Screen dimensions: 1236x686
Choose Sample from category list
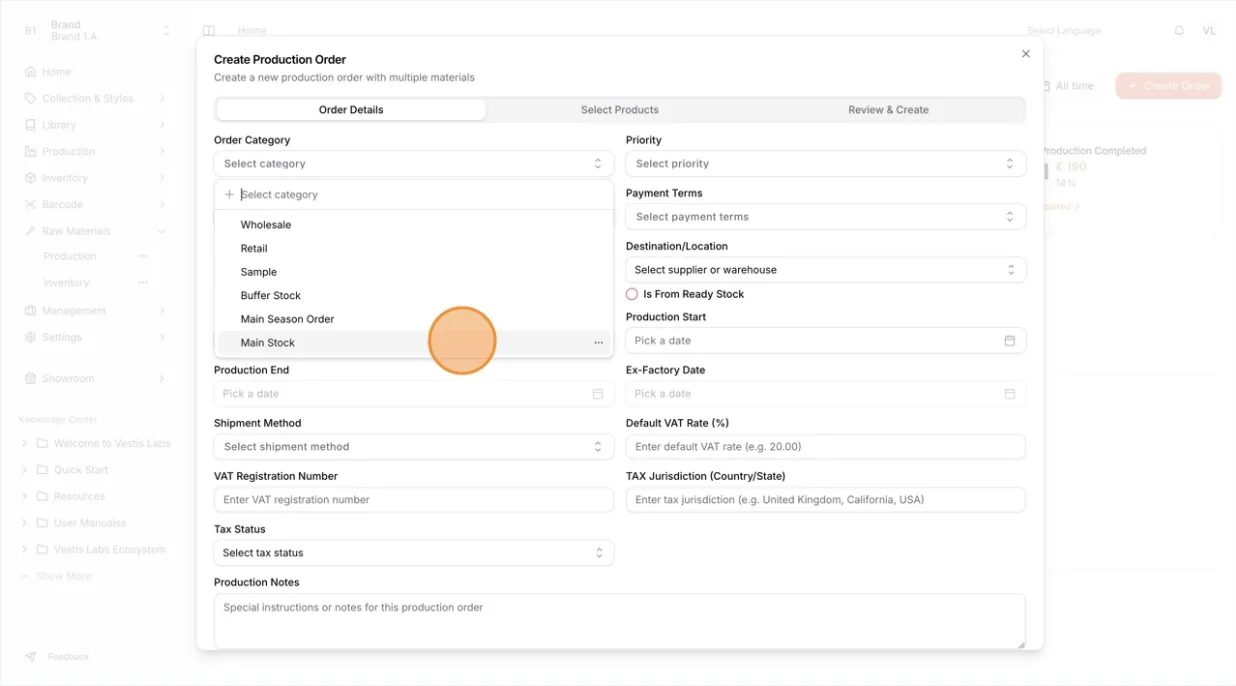coord(415,272)
